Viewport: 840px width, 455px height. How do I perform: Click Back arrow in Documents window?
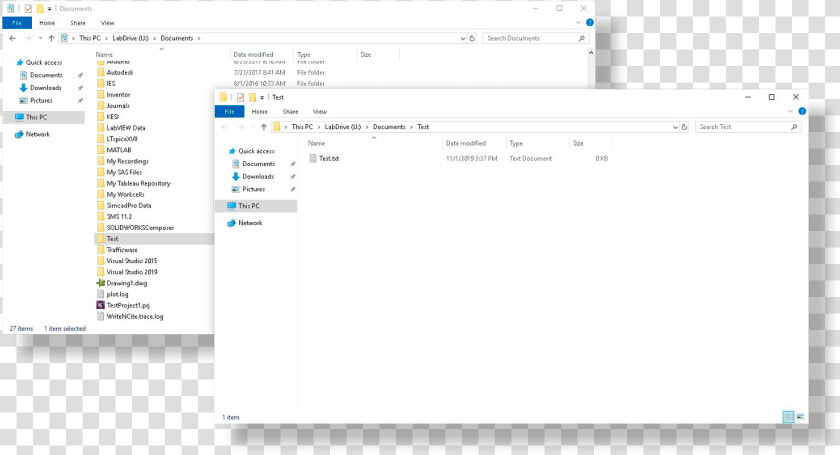click(x=12, y=38)
